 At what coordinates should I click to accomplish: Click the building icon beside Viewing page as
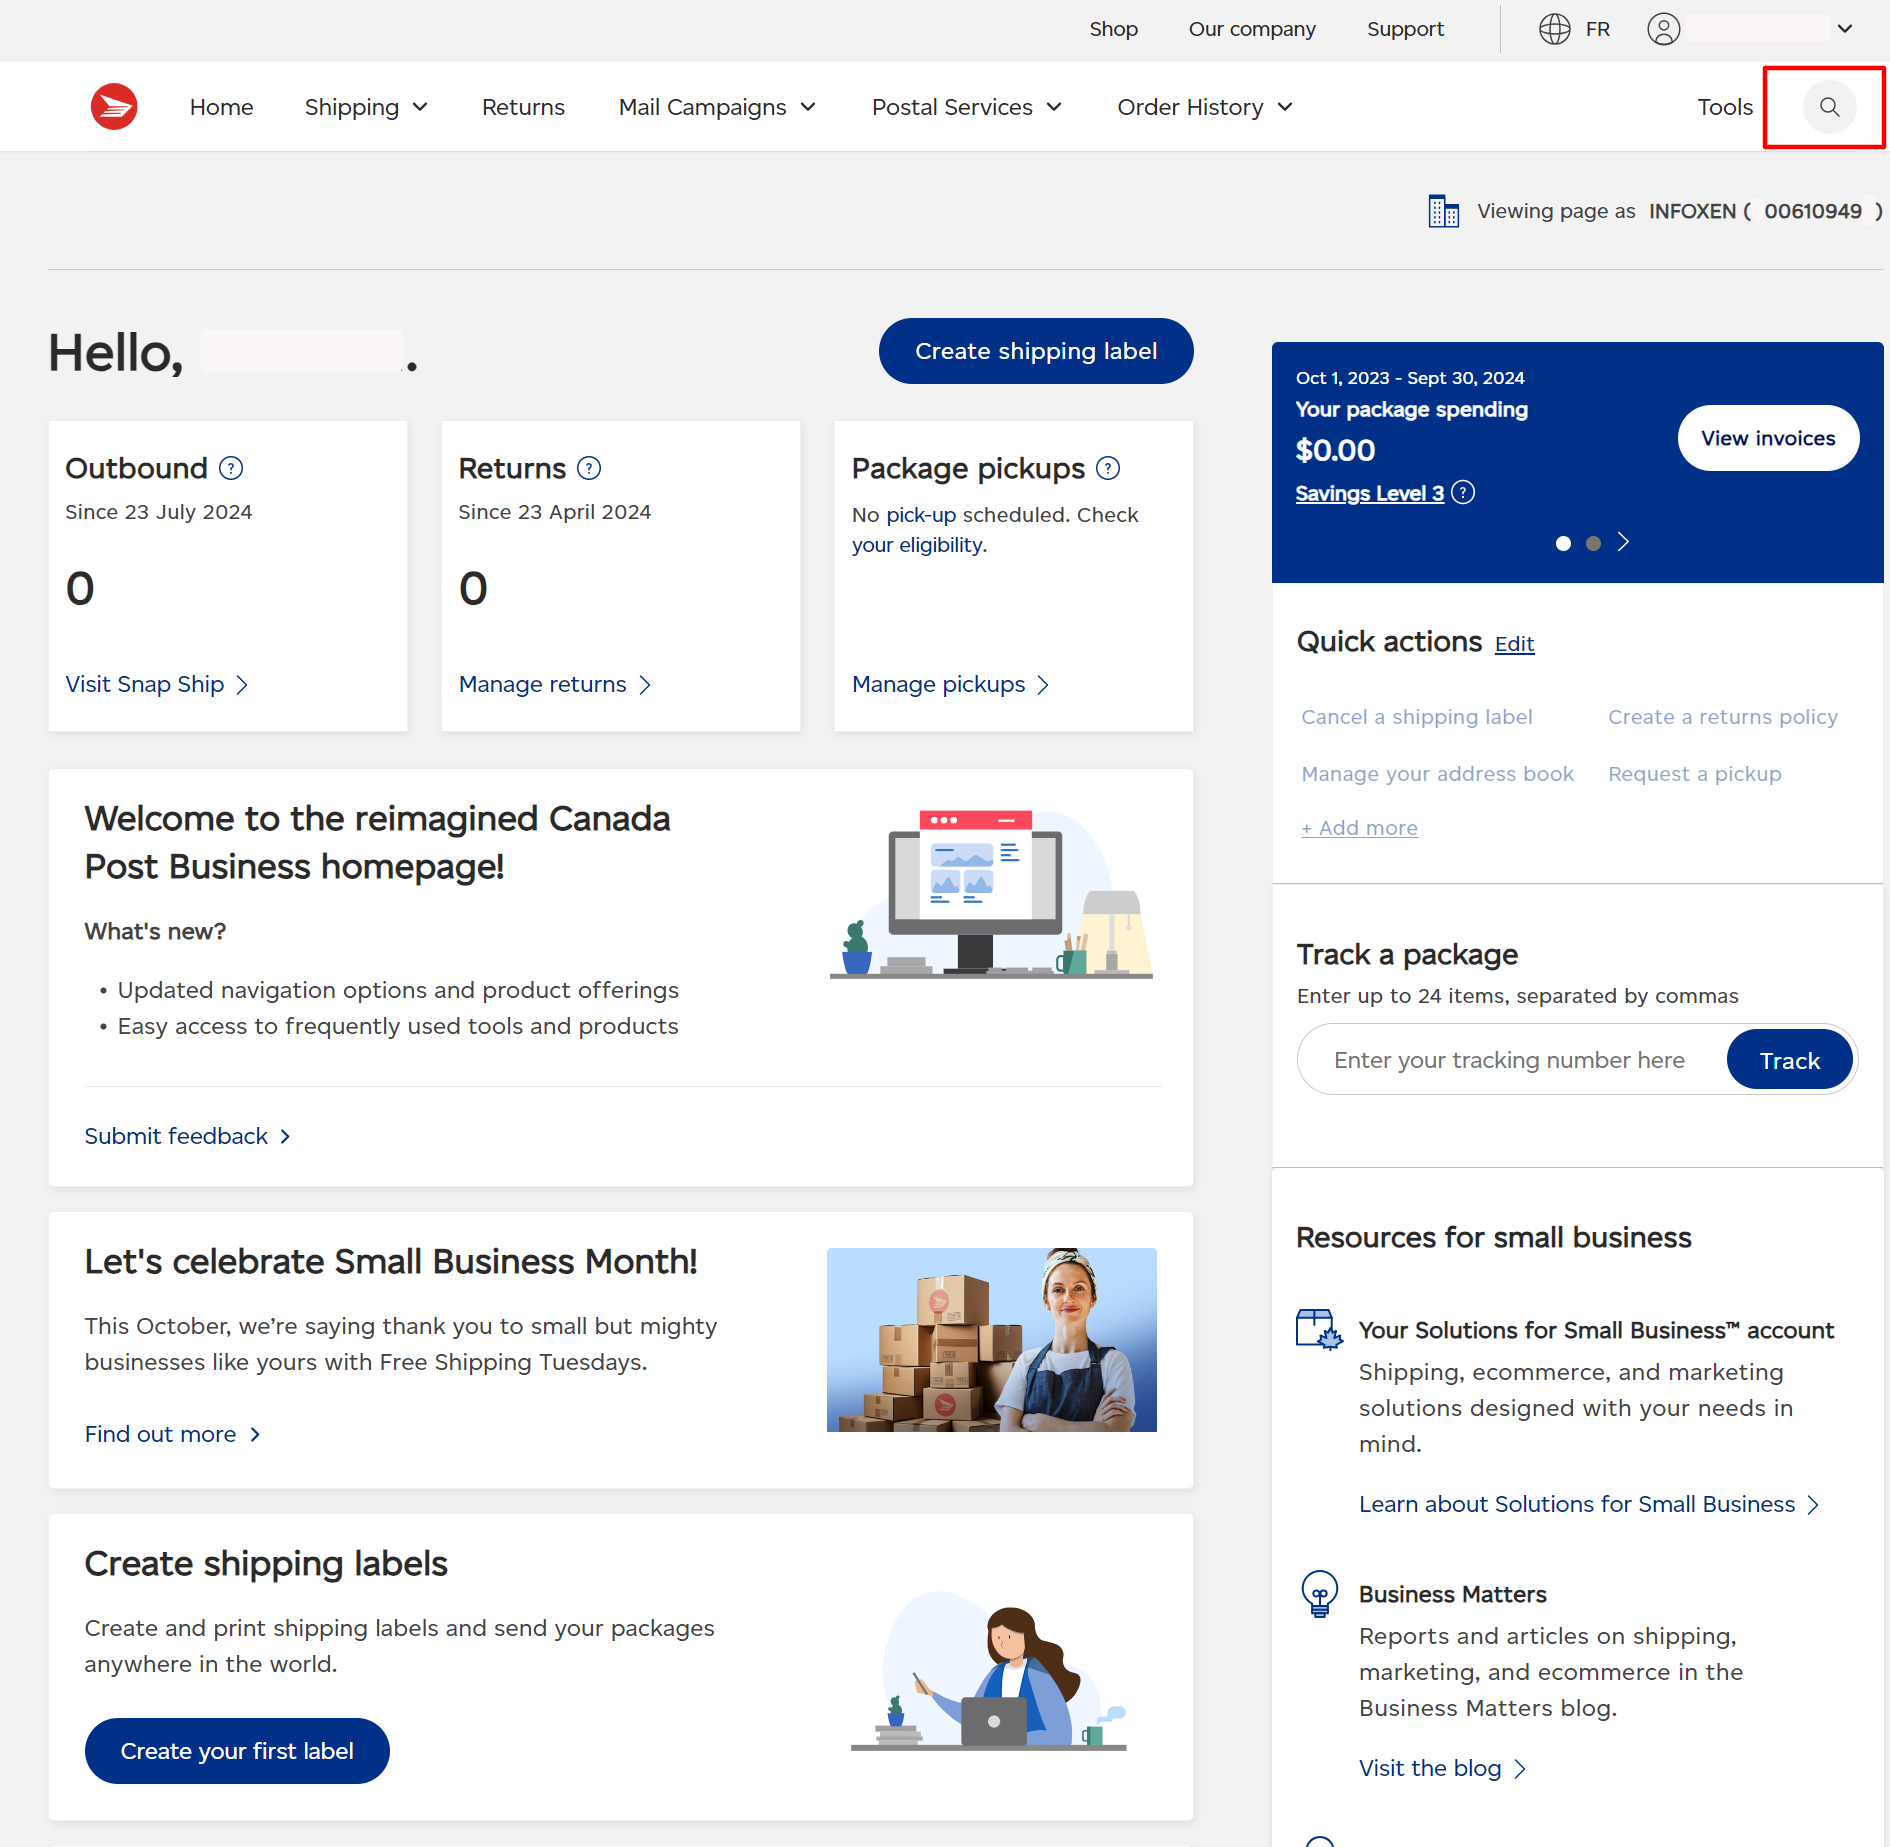[1443, 211]
